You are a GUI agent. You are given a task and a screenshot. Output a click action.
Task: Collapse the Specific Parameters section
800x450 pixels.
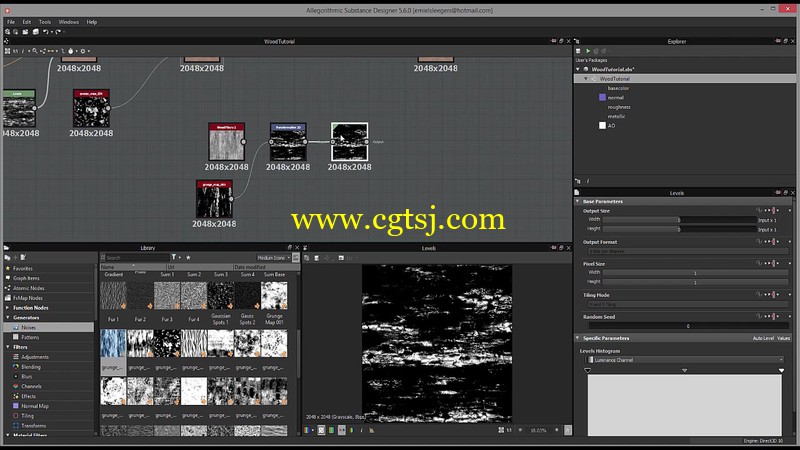[x=578, y=338]
